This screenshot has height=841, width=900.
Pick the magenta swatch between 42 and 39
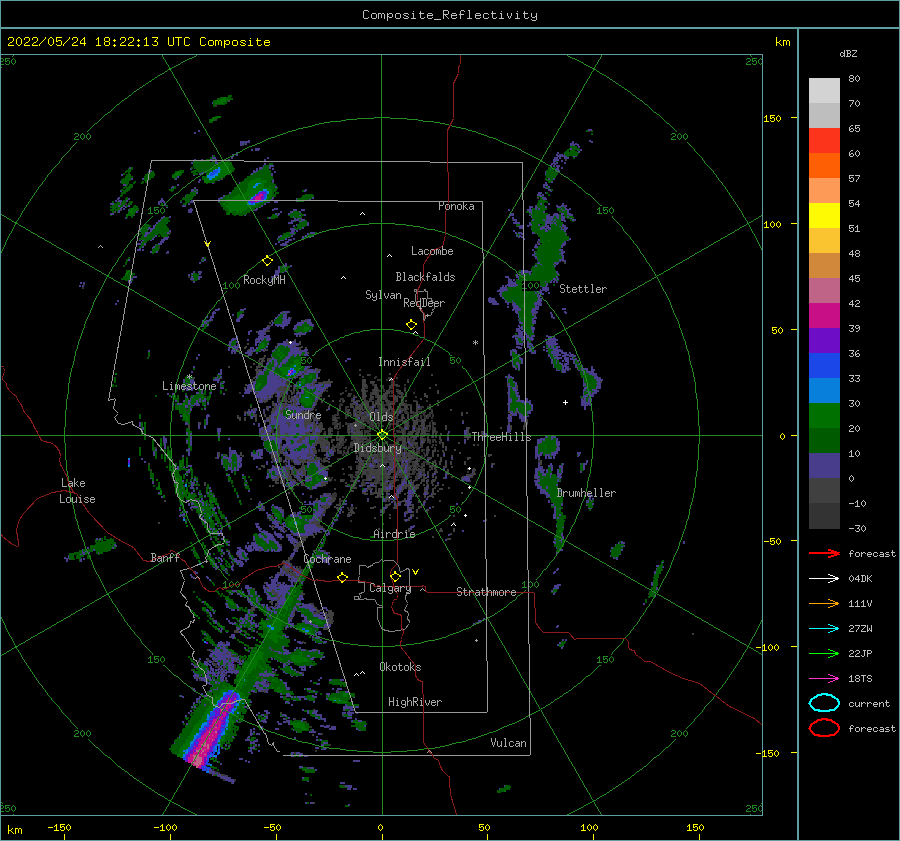coord(824,316)
